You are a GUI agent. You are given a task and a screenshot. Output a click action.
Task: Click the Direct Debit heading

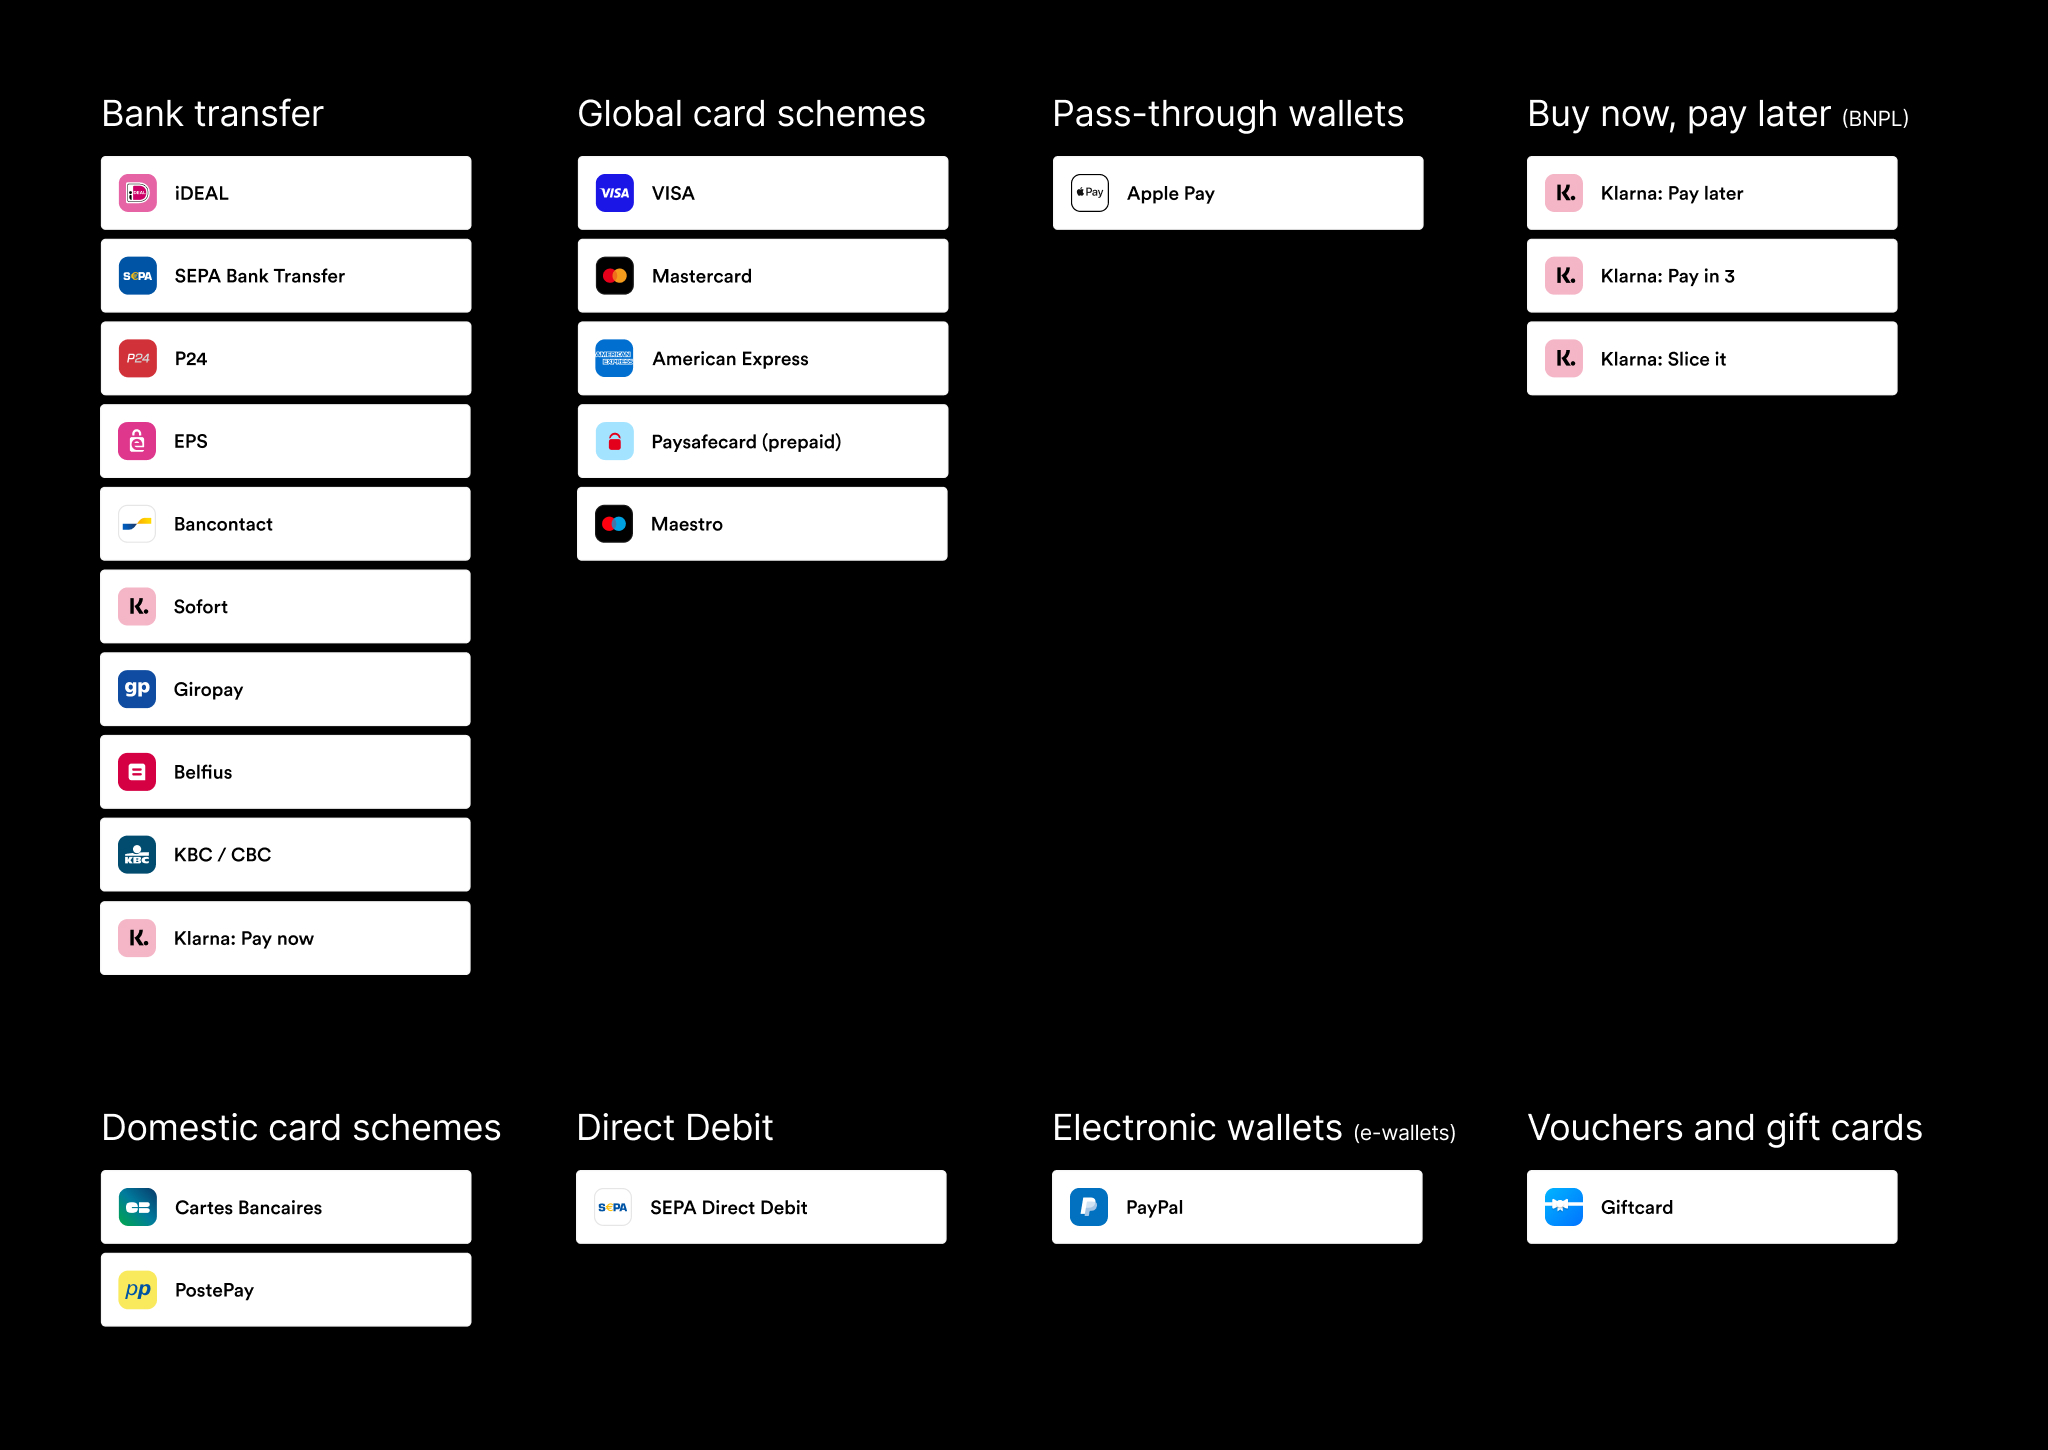point(675,1128)
